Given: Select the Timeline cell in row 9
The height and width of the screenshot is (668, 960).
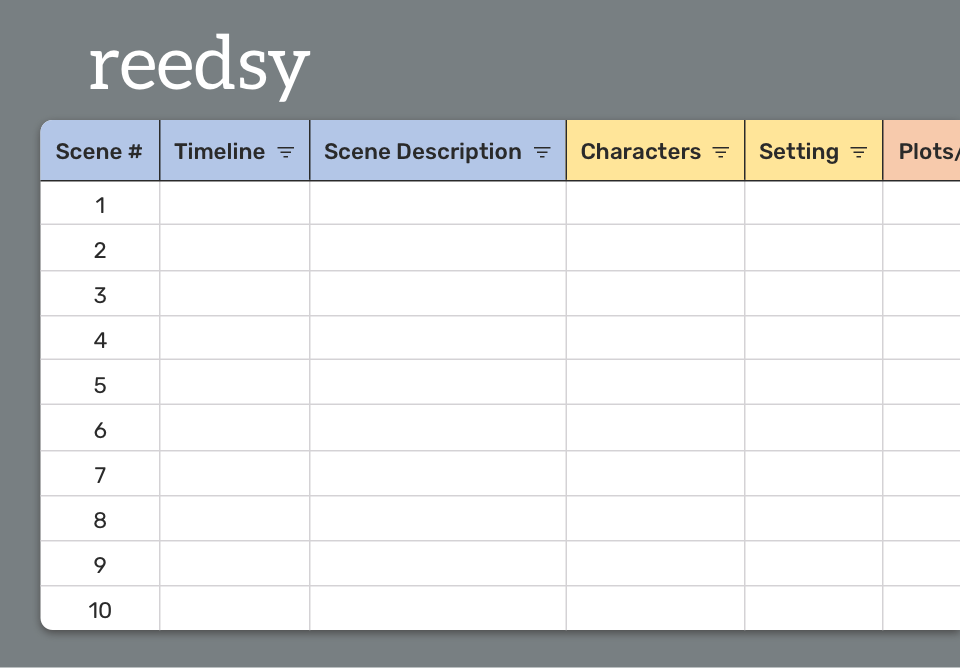Looking at the screenshot, I should pyautogui.click(x=235, y=565).
